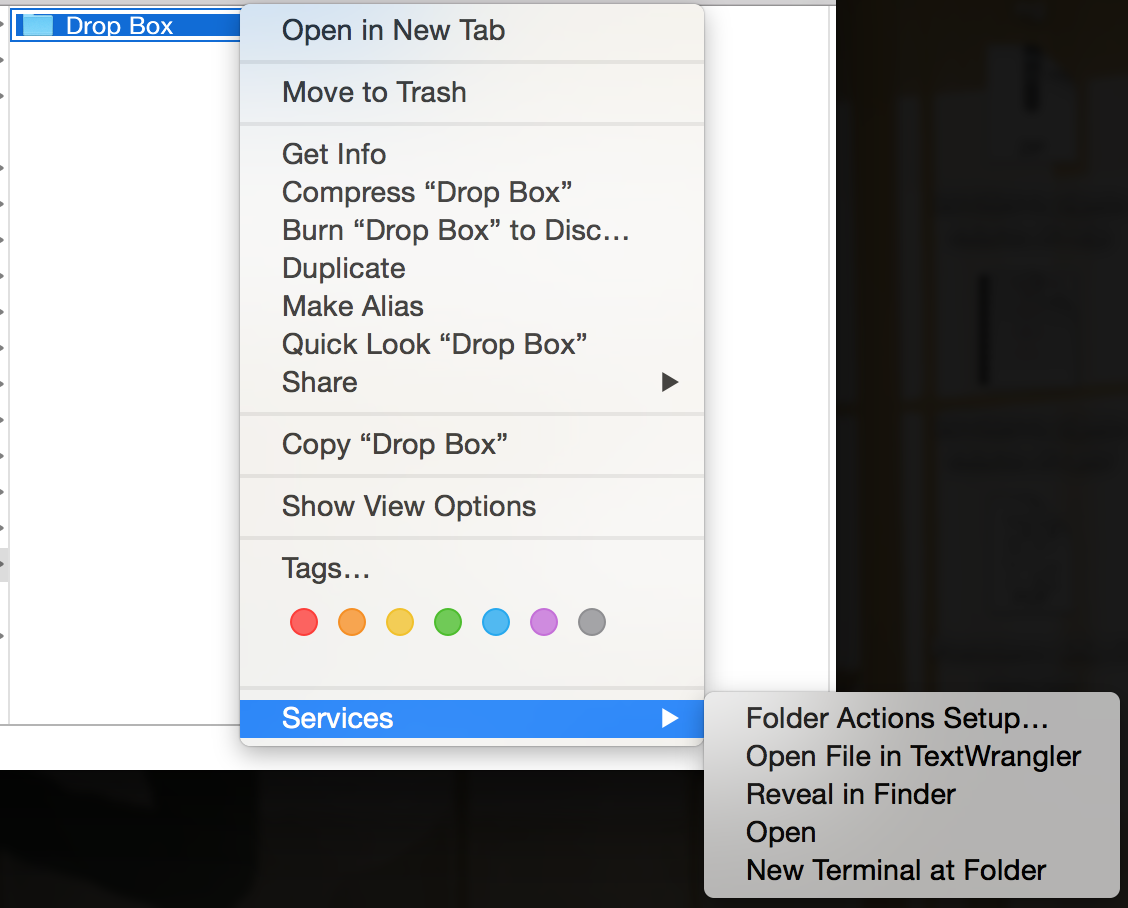Open Get Info for Drop Box
1128x908 pixels.
click(x=334, y=155)
